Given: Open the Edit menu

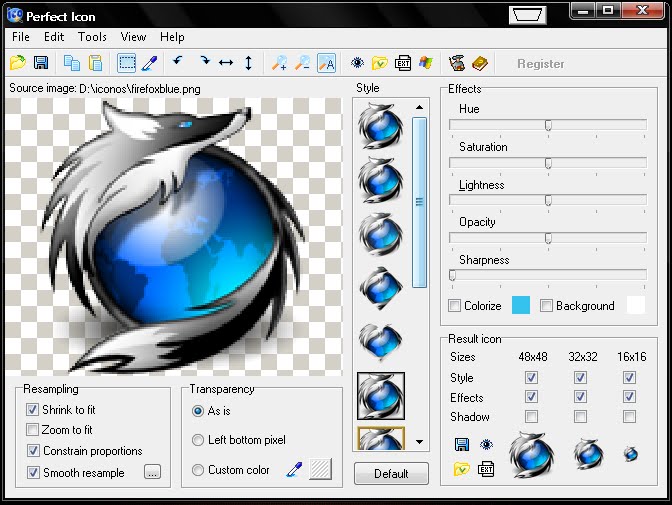Looking at the screenshot, I should pos(54,37).
